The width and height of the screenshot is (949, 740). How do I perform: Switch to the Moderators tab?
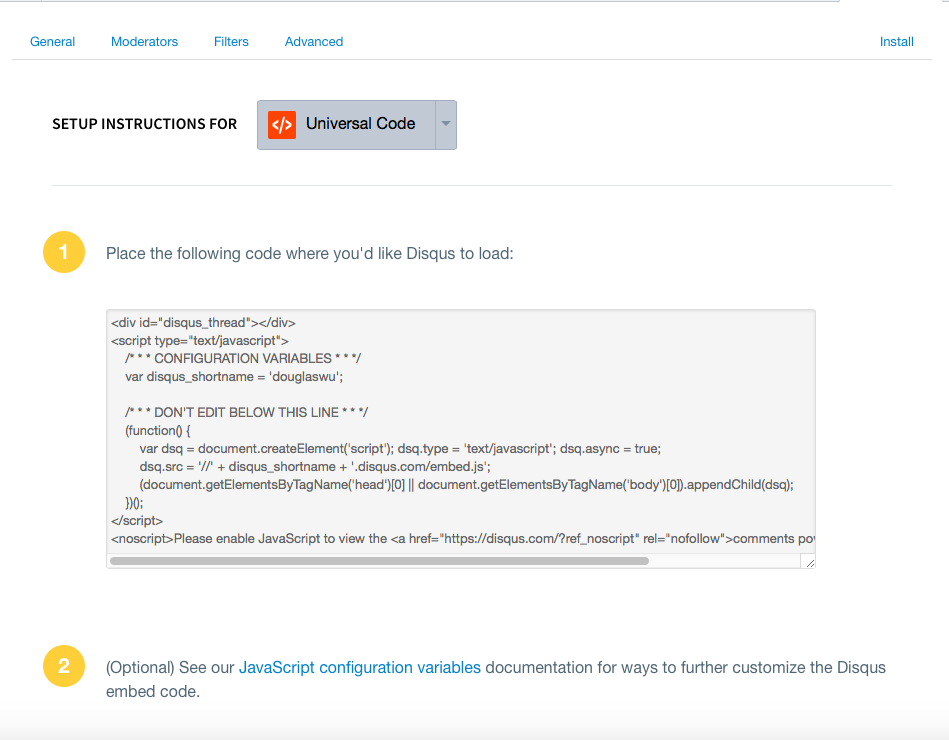tap(144, 42)
